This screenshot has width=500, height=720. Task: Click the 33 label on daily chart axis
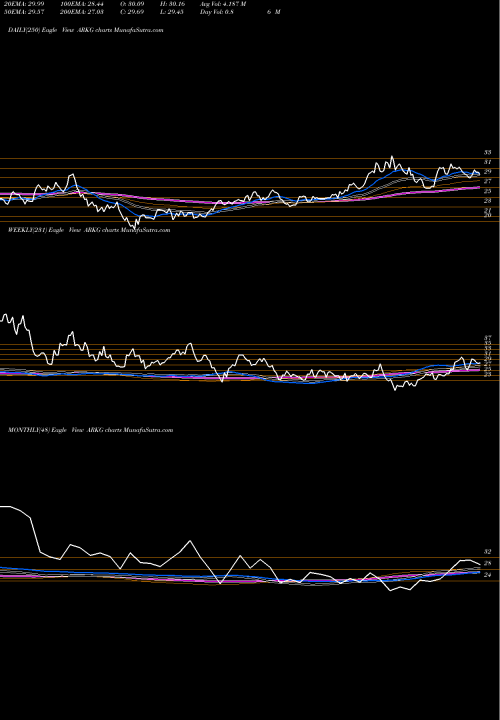tap(487, 152)
